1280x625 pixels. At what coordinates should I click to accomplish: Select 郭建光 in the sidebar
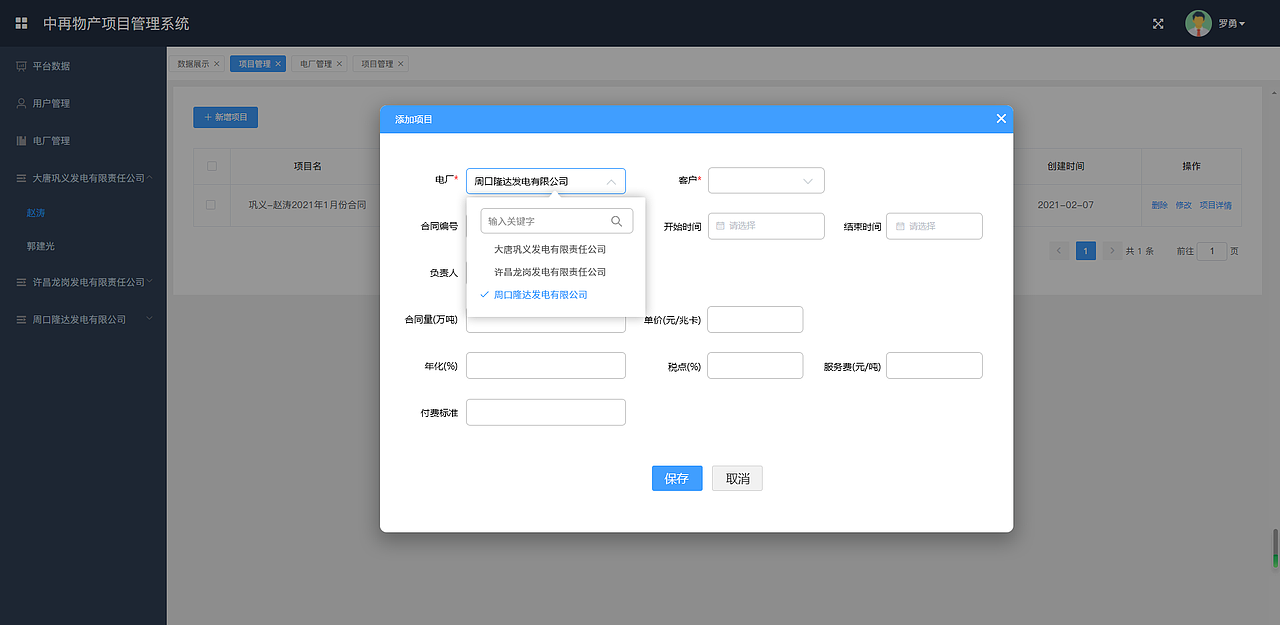tap(41, 246)
